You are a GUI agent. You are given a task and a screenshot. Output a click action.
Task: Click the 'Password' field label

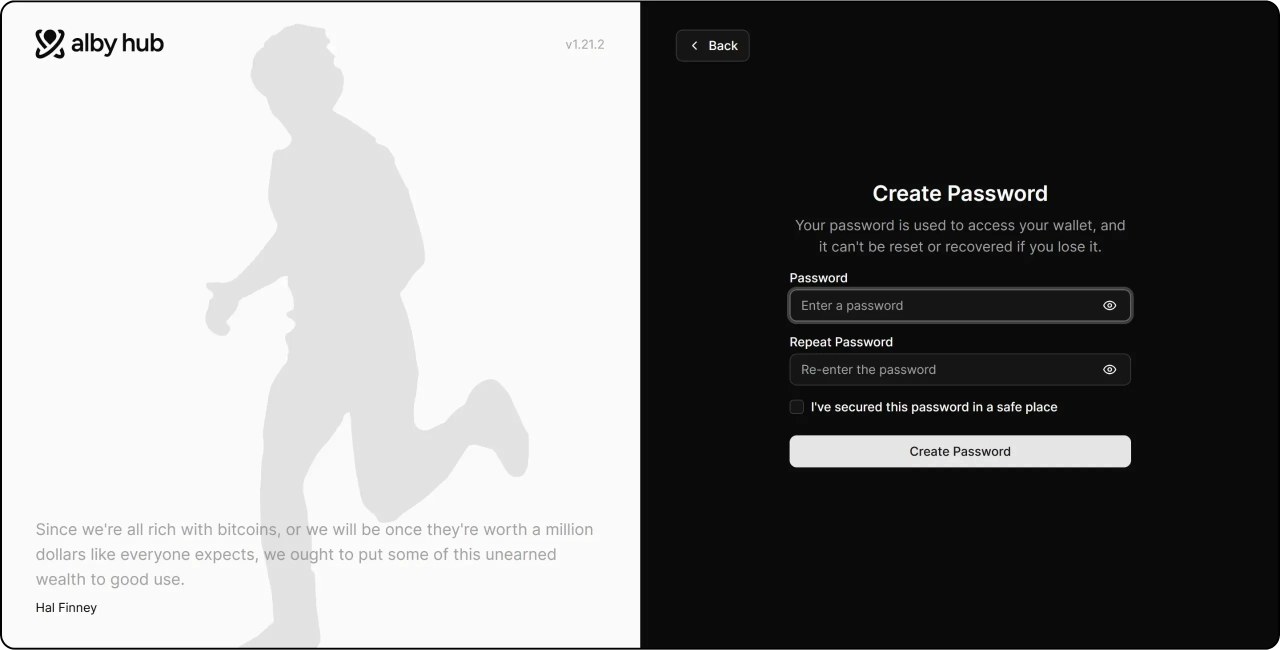pyautogui.click(x=818, y=278)
